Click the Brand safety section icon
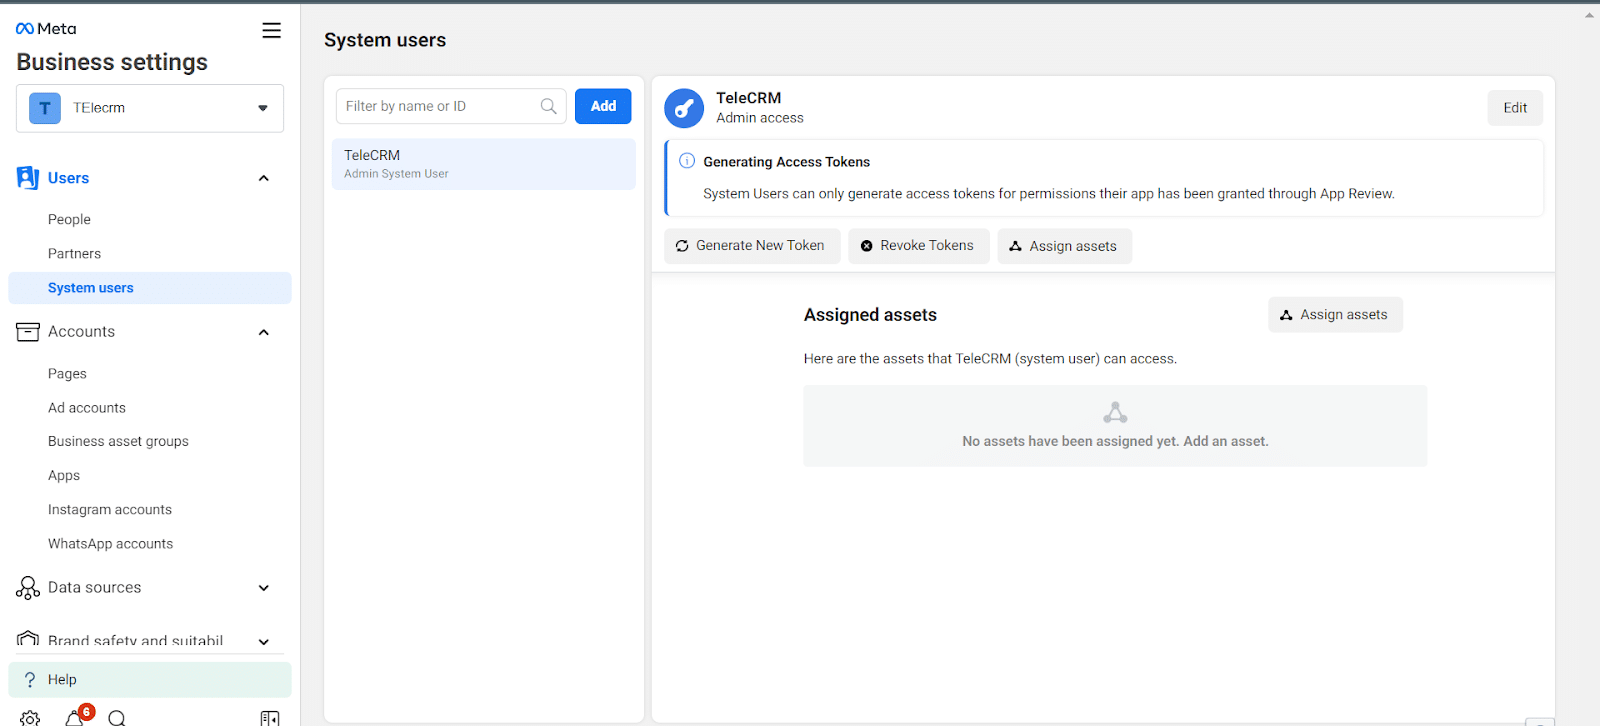The image size is (1600, 726). [x=28, y=640]
